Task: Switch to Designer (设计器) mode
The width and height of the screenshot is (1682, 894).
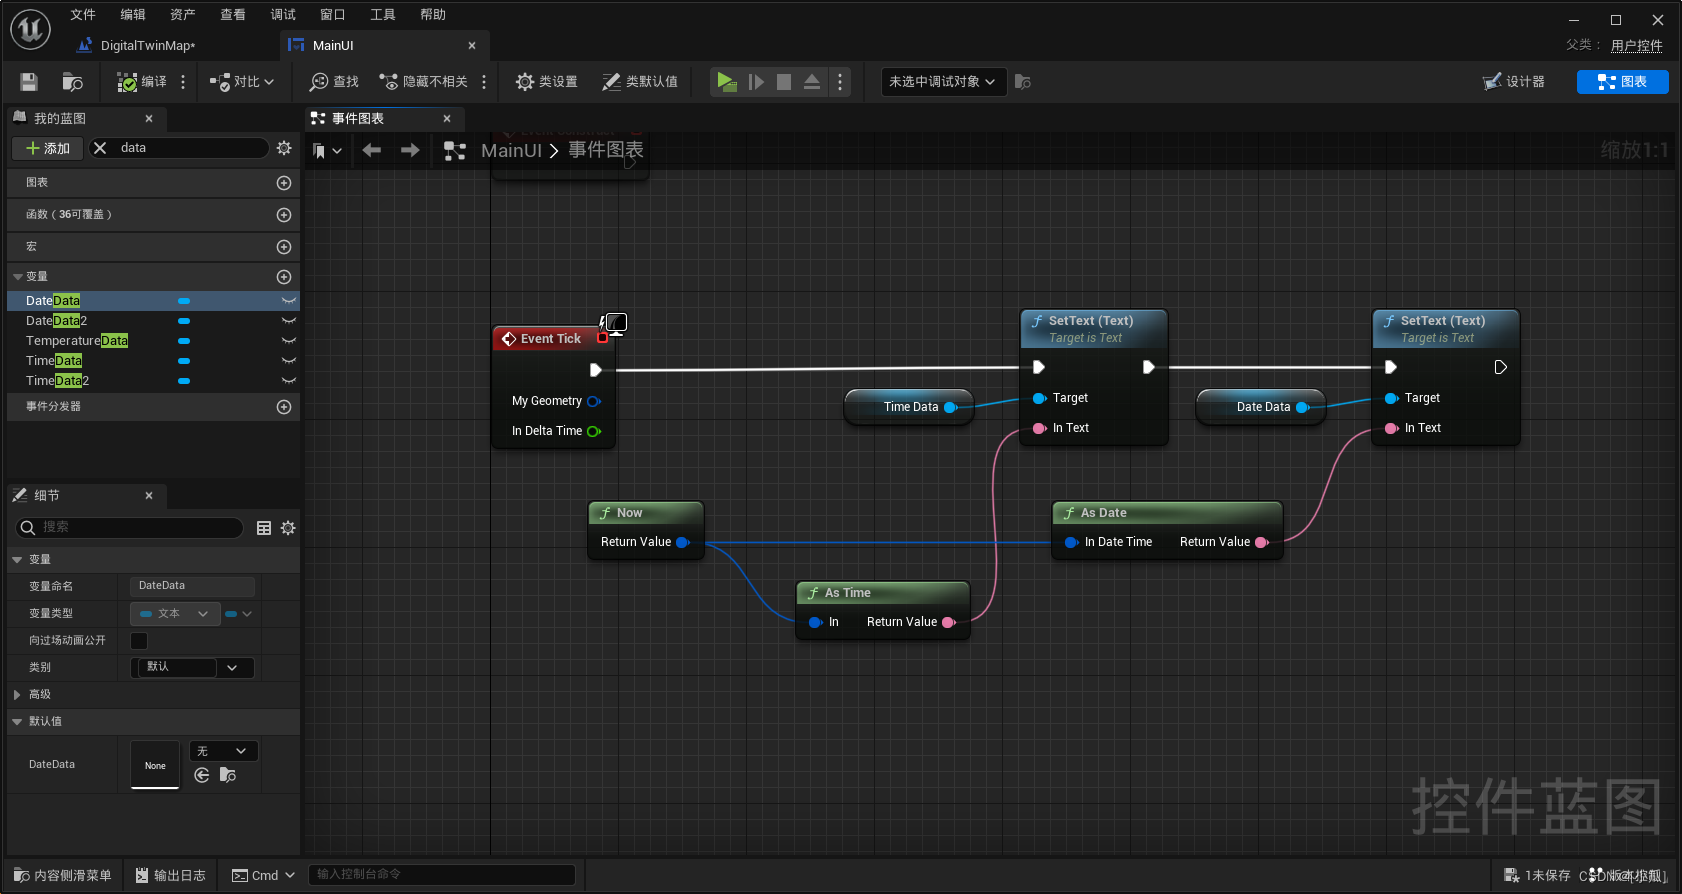Action: point(1514,82)
